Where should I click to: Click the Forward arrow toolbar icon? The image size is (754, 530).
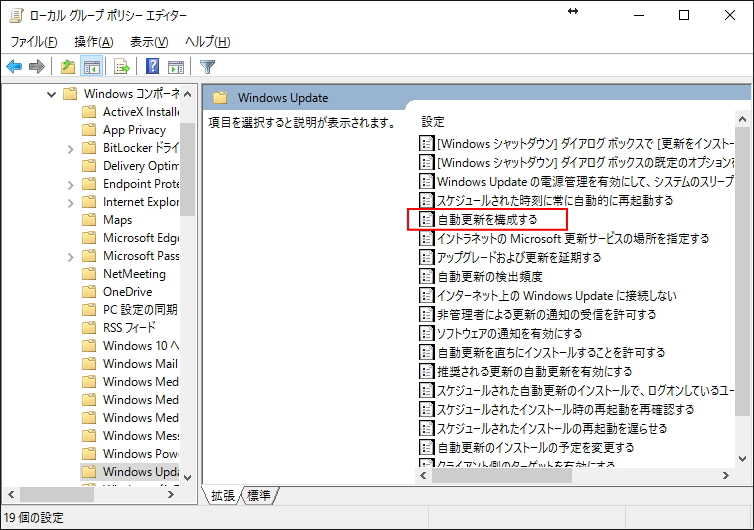[37, 66]
